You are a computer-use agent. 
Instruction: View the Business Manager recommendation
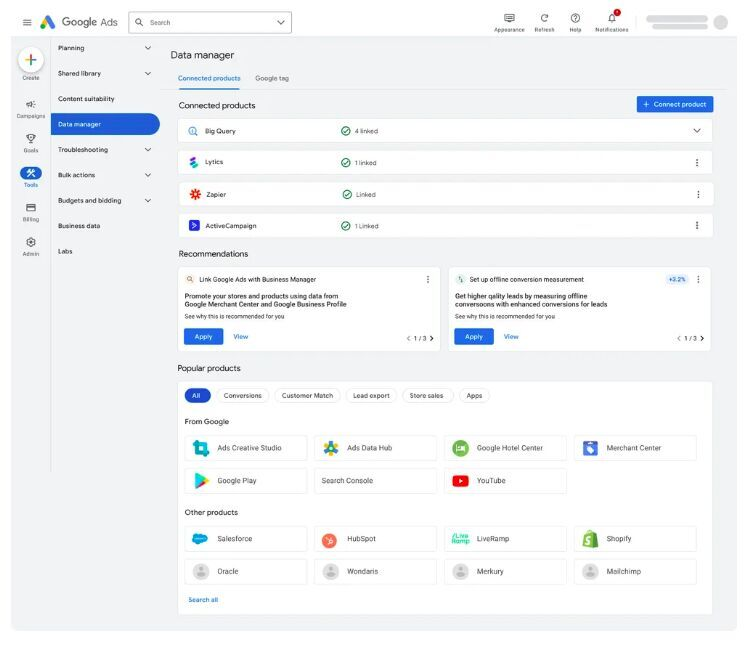click(241, 337)
